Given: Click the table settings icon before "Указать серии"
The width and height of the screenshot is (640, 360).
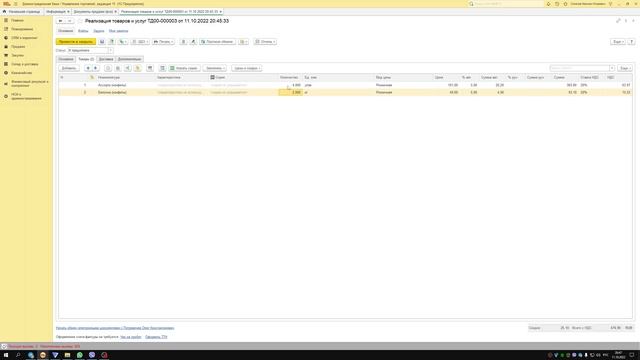Looking at the screenshot, I should (162, 68).
